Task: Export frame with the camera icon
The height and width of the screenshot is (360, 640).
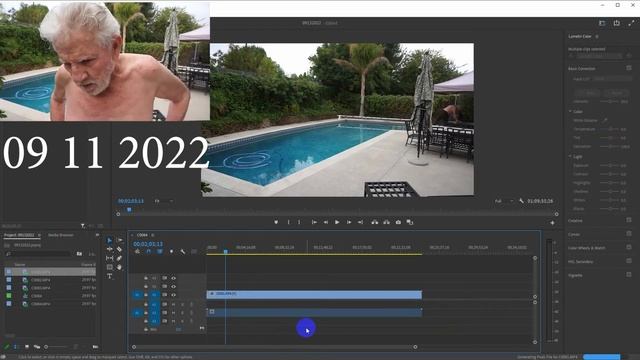Action: (398, 222)
